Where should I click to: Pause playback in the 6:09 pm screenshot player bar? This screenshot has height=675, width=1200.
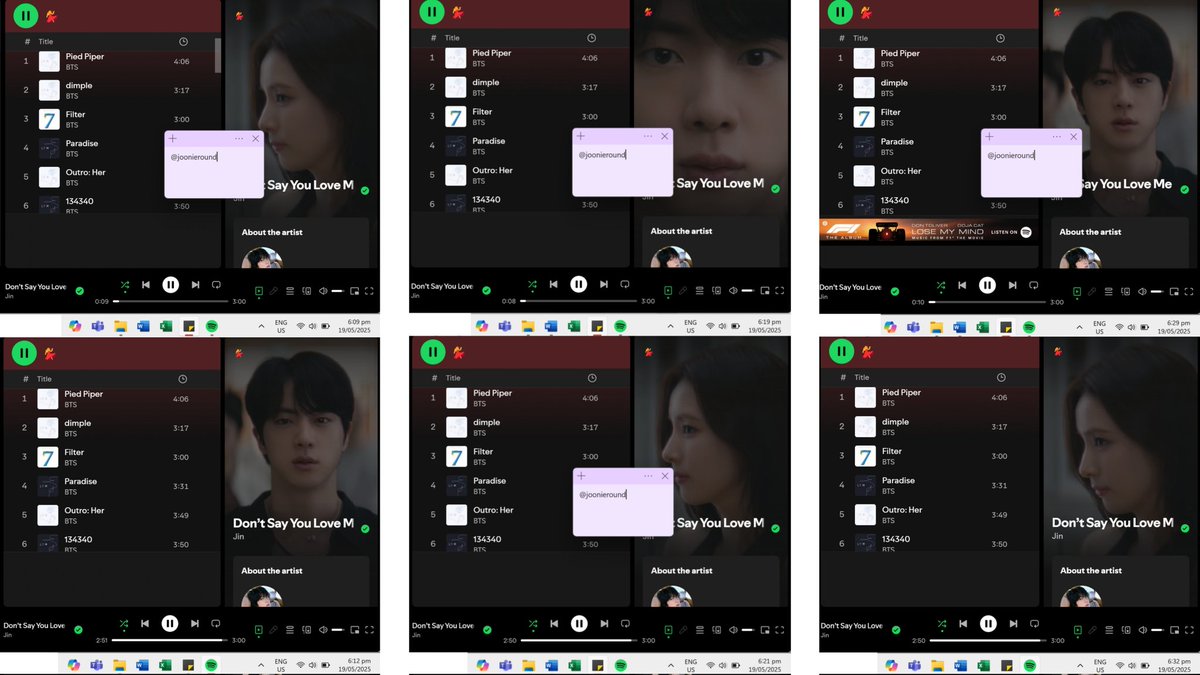point(170,285)
